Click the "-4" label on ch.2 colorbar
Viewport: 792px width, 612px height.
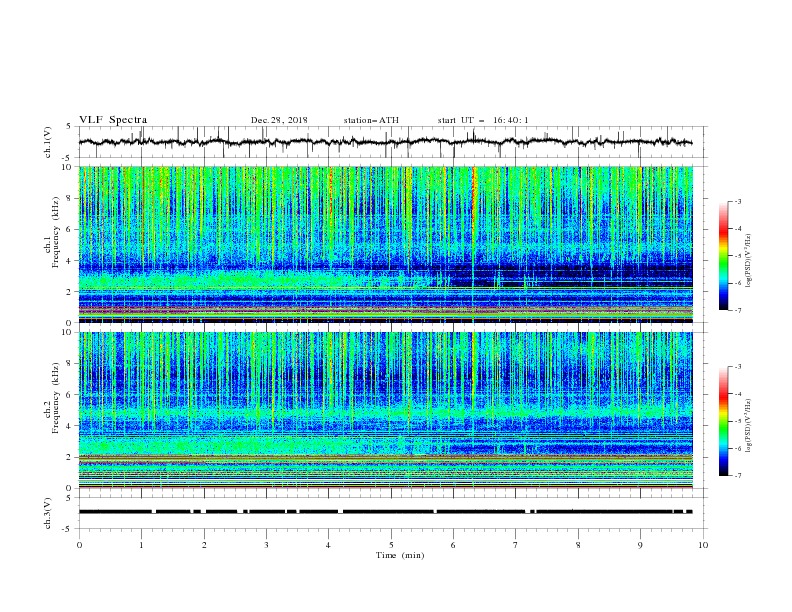click(737, 394)
